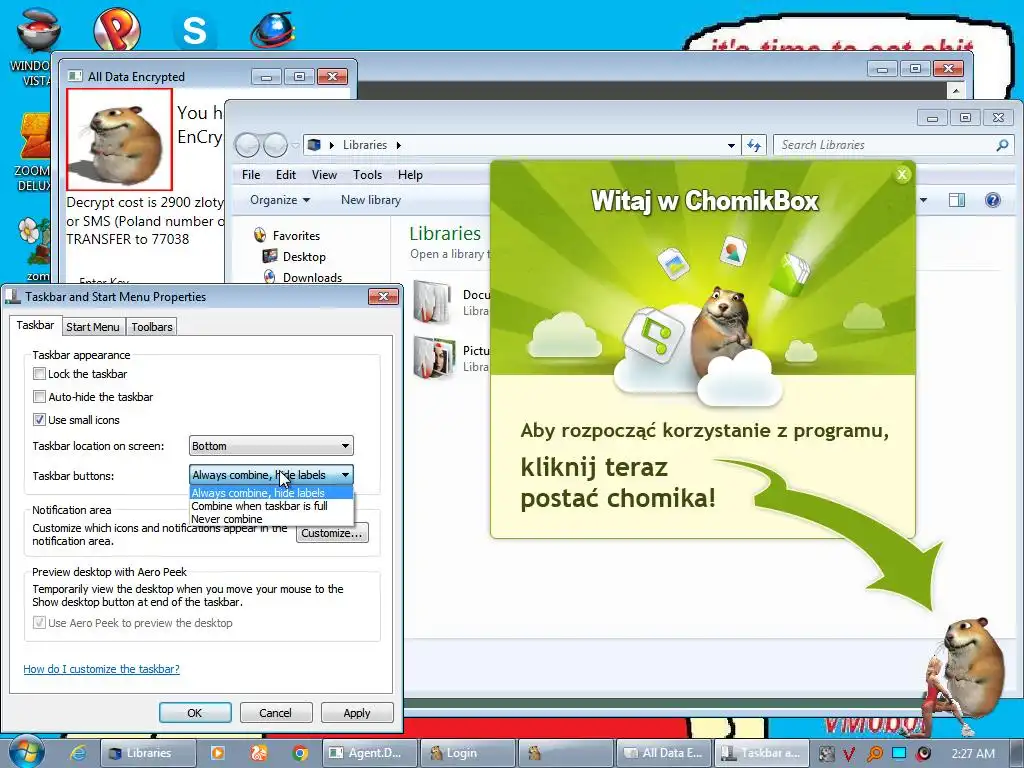Choose Always combine, hide labels in the open list
The image size is (1024, 768).
pos(271,493)
